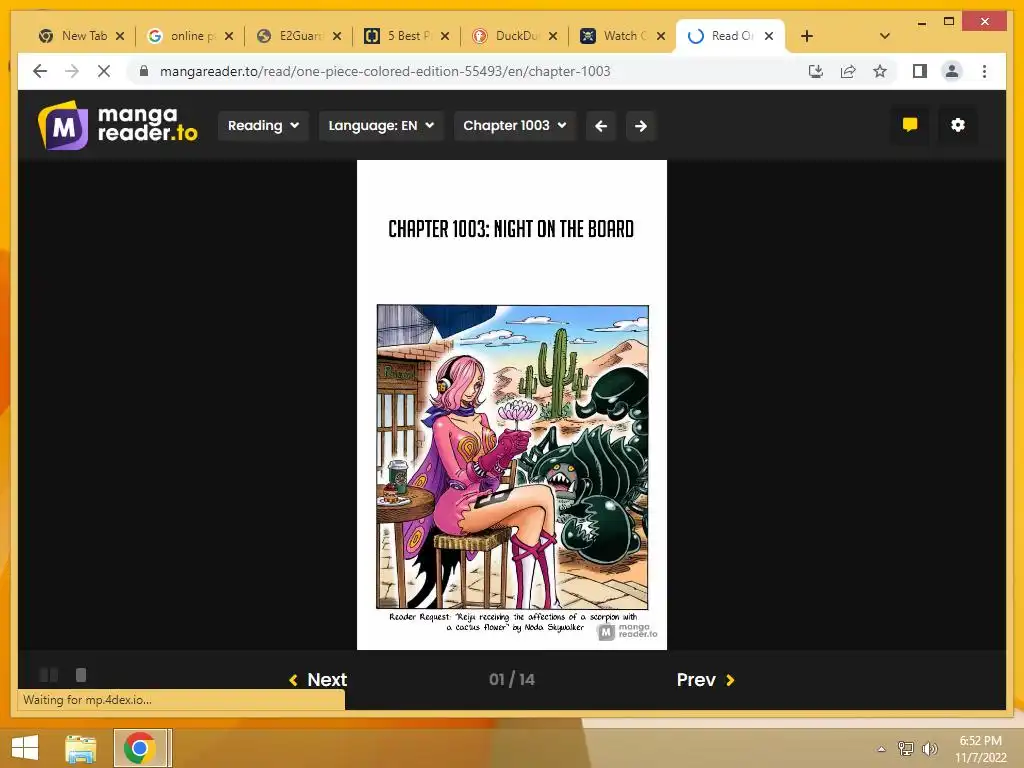Click the network tray icon
Viewport: 1024px width, 768px height.
coord(906,748)
